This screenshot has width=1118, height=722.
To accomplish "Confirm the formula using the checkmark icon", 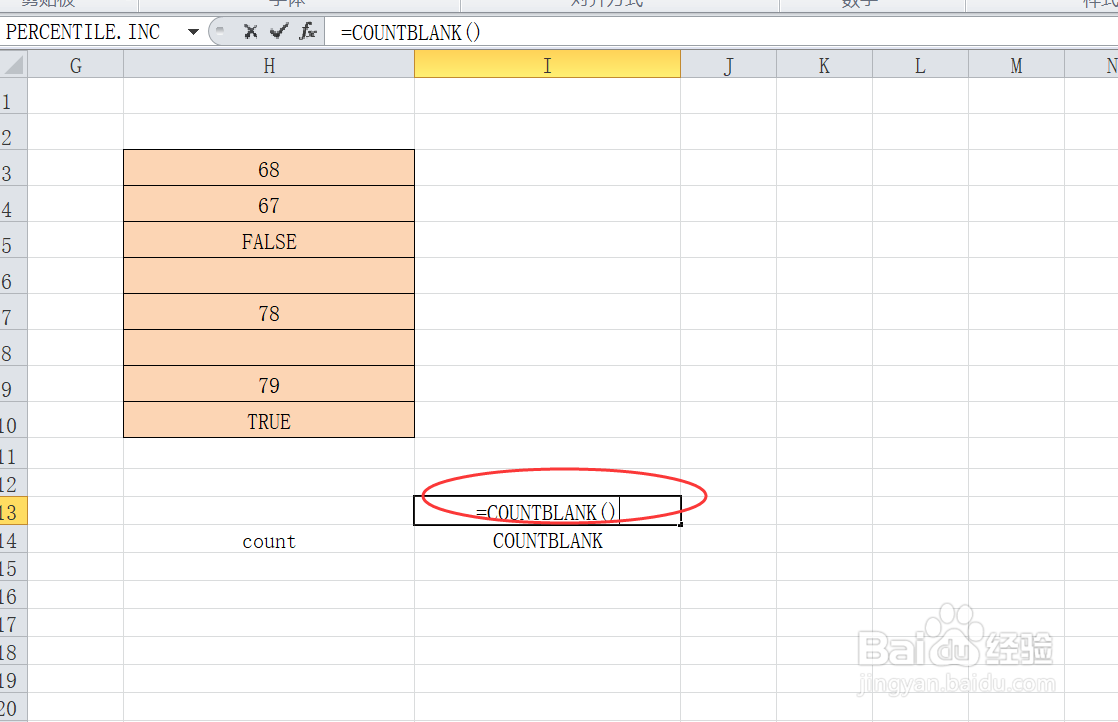I will pyautogui.click(x=278, y=31).
